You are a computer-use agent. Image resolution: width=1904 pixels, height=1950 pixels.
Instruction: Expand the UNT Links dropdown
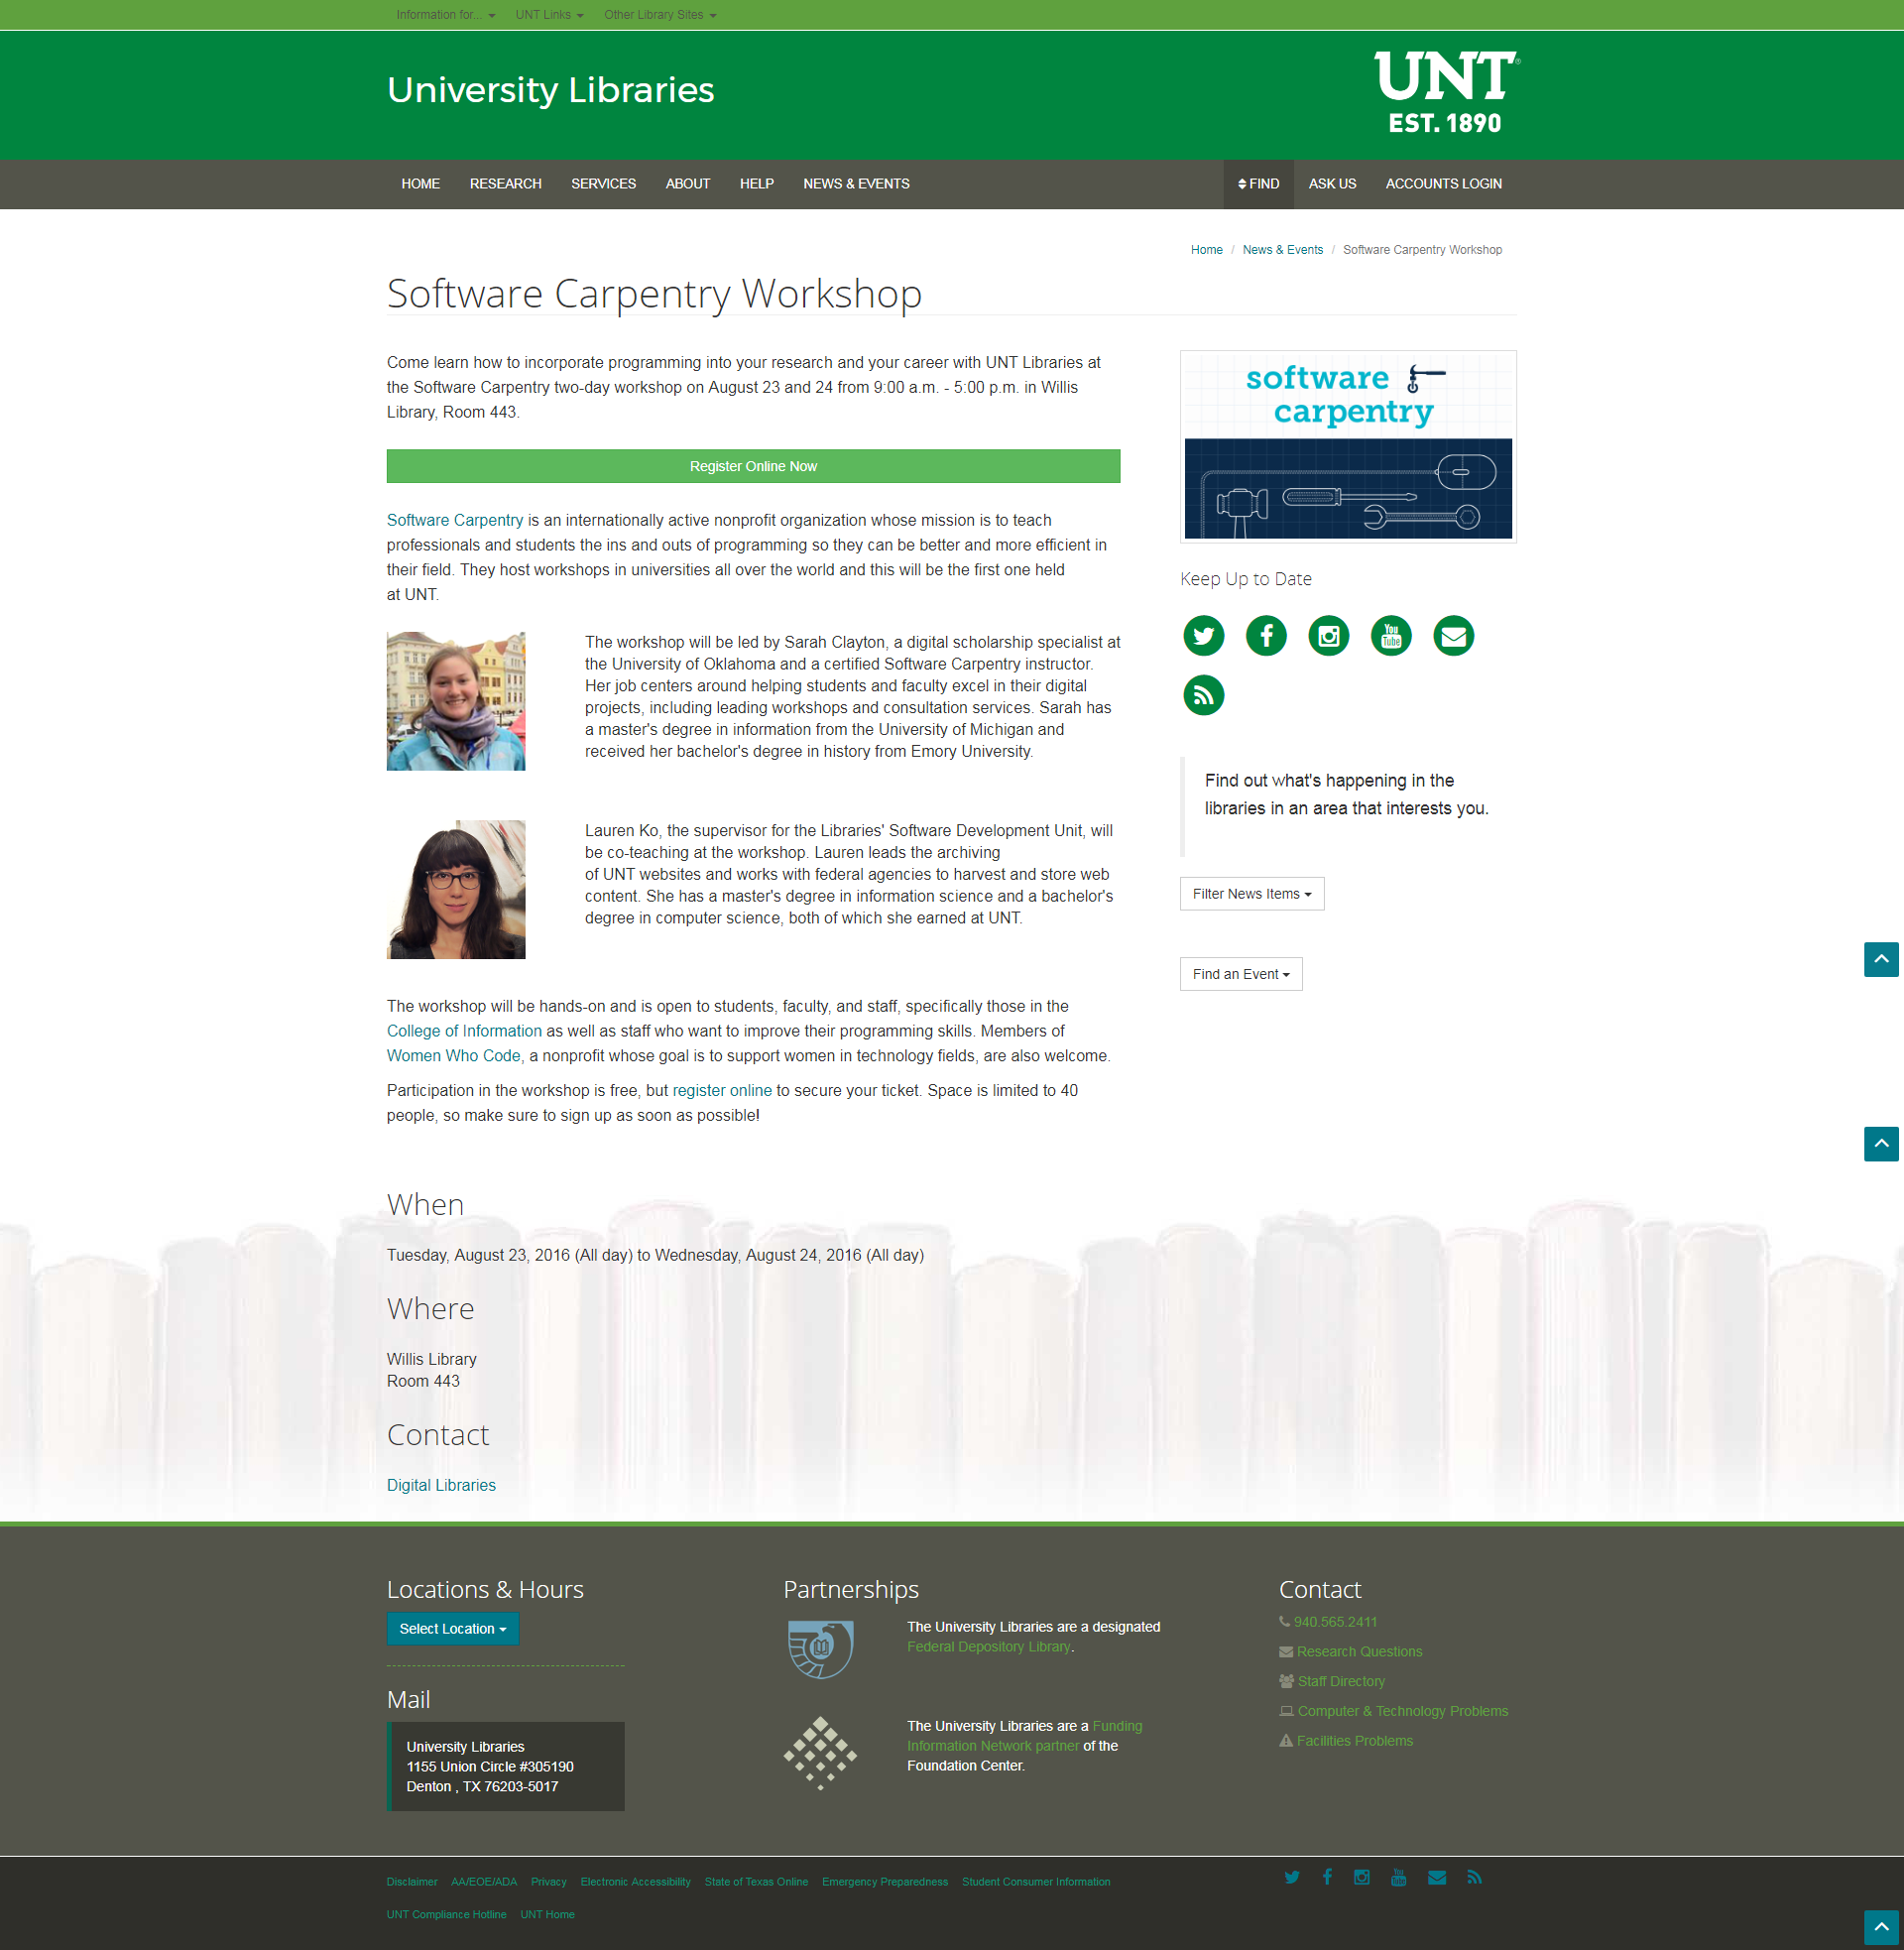[549, 15]
